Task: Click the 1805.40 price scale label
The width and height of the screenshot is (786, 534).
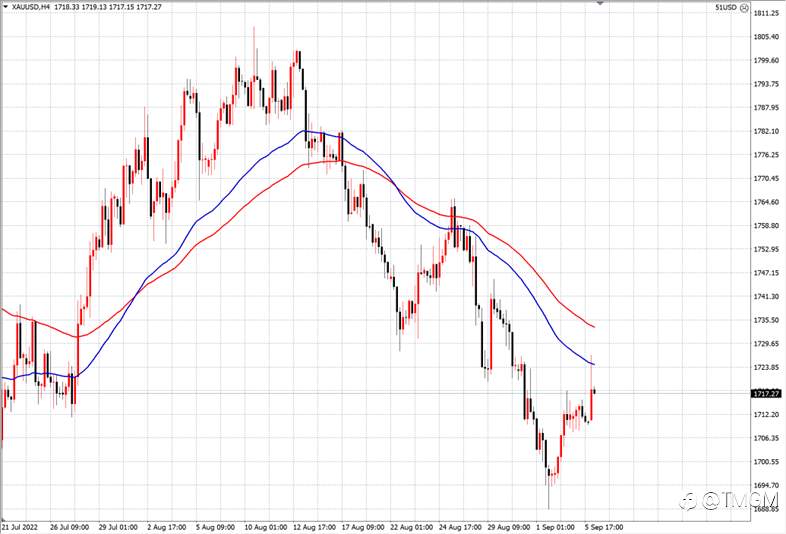Action: coord(766,37)
